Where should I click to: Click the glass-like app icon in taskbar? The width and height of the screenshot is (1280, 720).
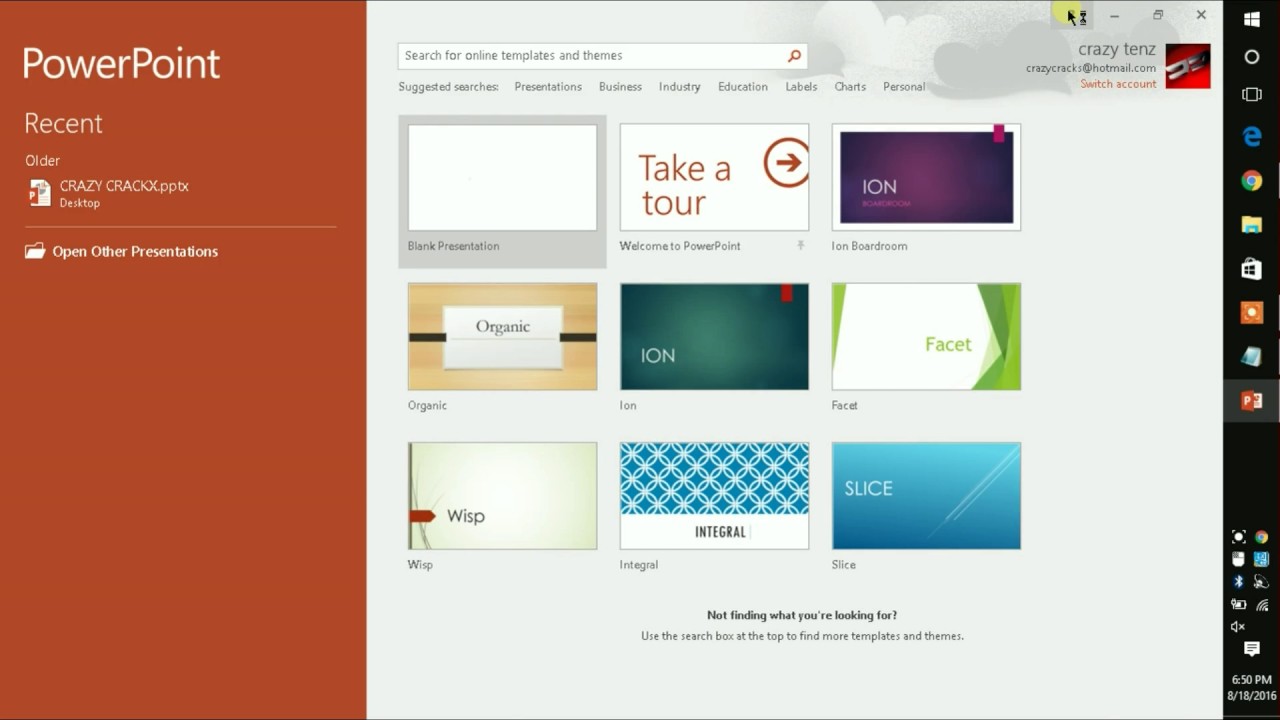coord(1251,357)
